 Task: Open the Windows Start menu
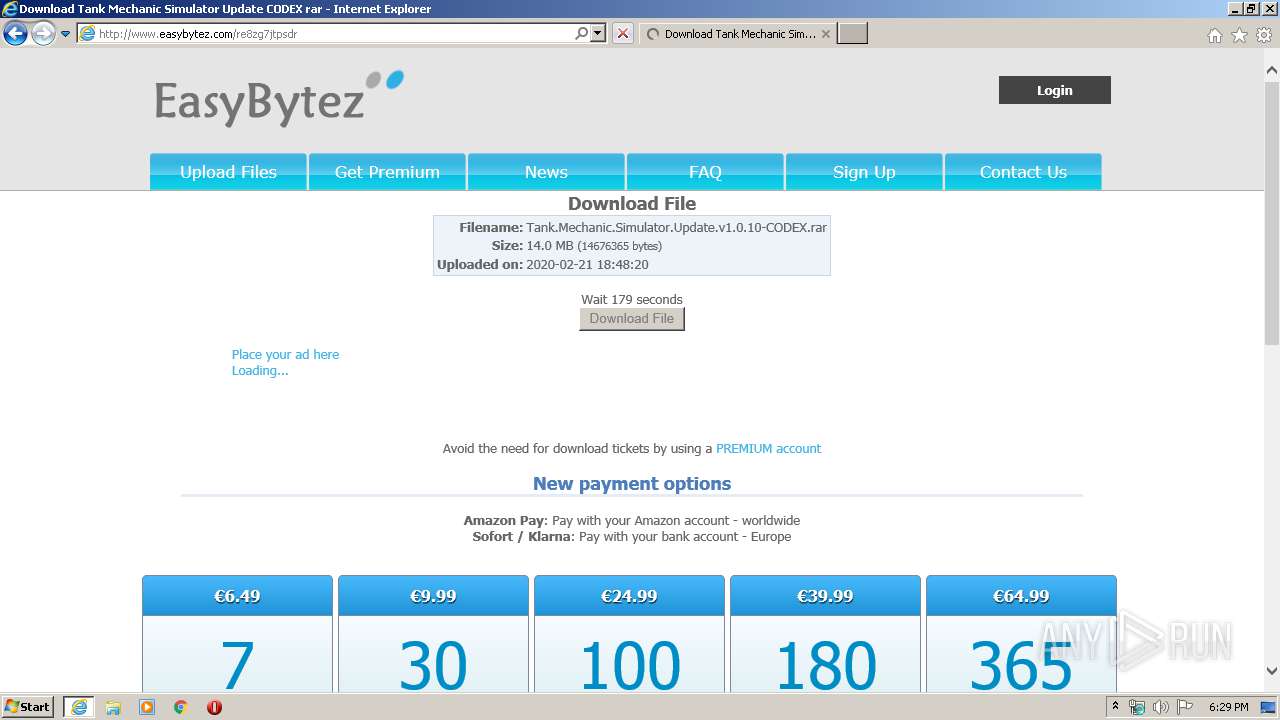coord(29,706)
